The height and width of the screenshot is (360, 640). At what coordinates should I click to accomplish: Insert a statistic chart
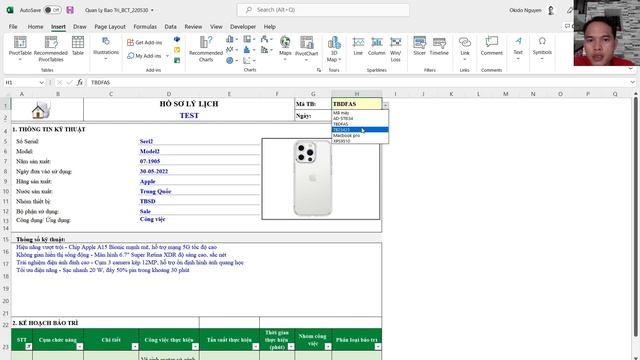pyautogui.click(x=249, y=50)
